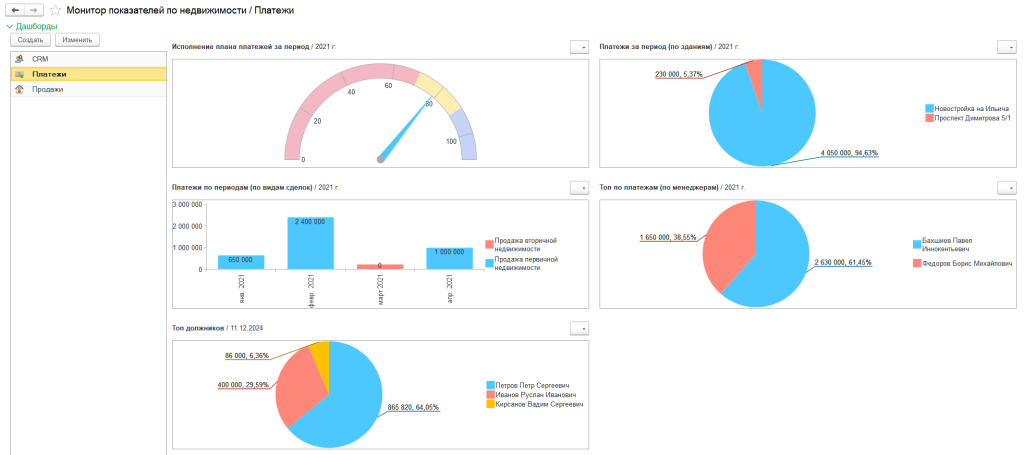Select Продажи in the dashboard list
The height and width of the screenshot is (455, 1024).
(x=47, y=89)
